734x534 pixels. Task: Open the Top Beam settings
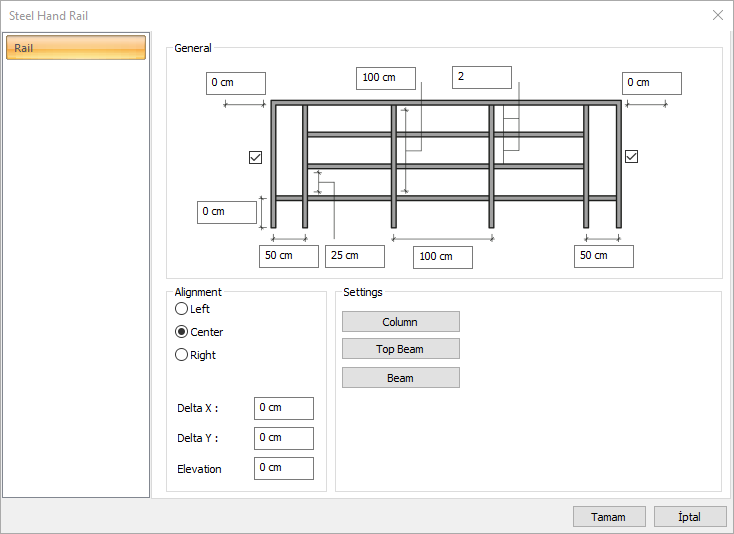pos(400,349)
